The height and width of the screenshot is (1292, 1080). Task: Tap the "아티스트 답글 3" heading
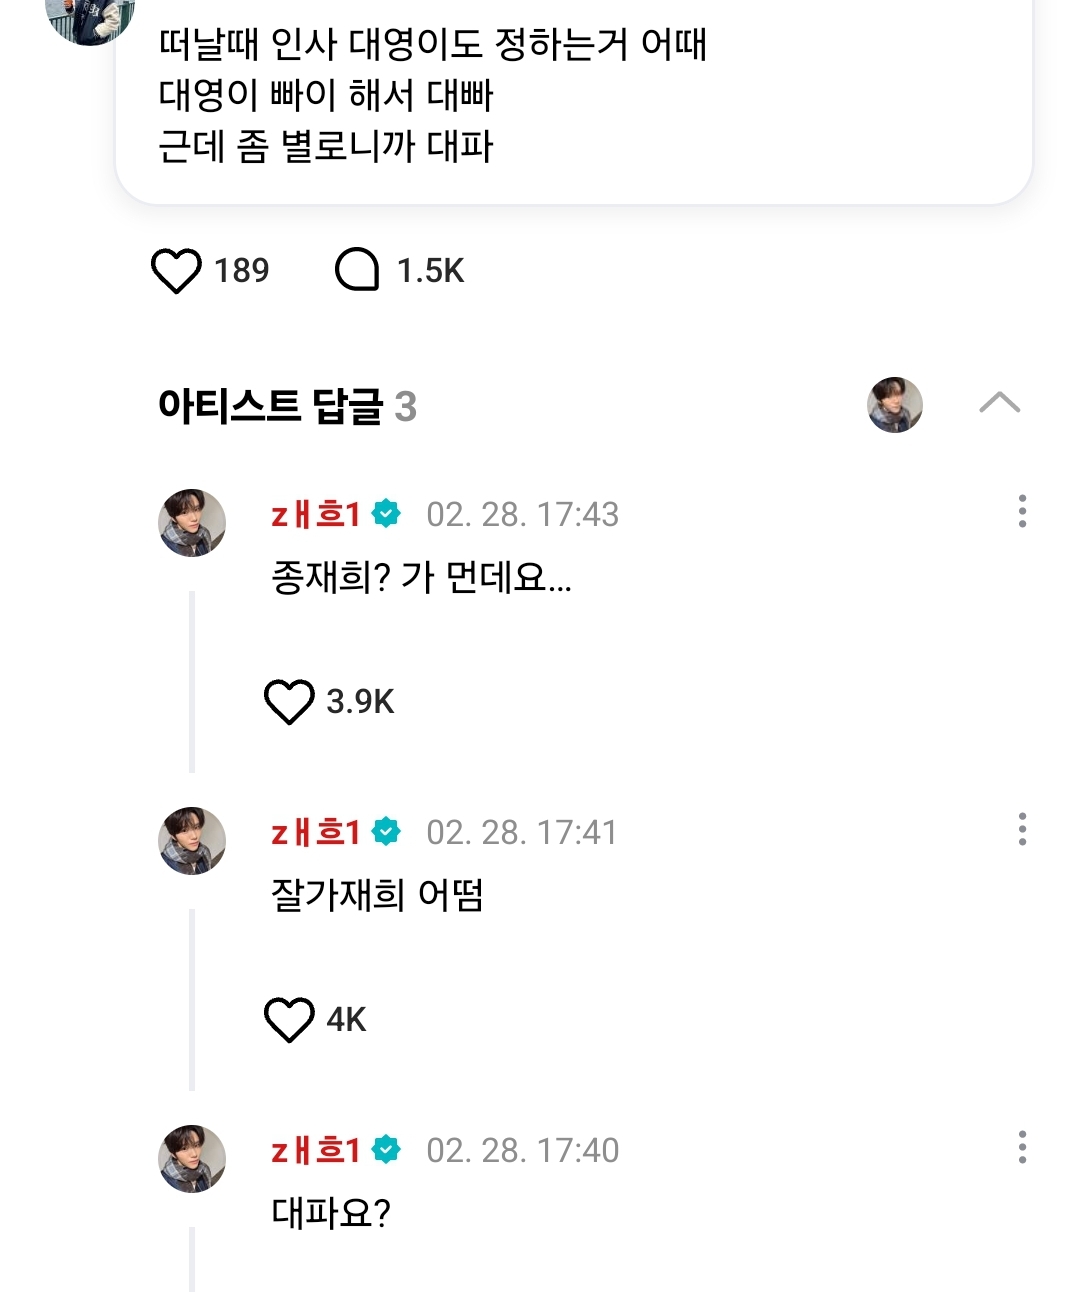tap(287, 406)
